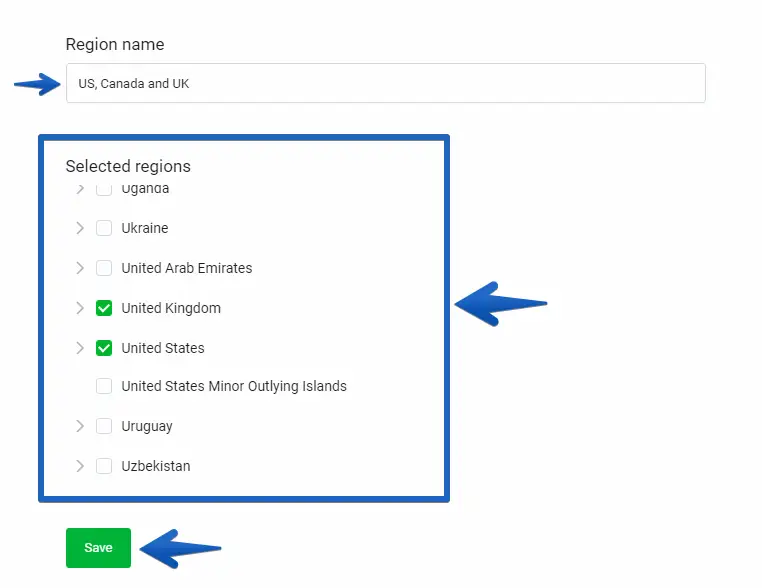Tick United States Minor Outlying Islands checkbox
Image resolution: width=762 pixels, height=588 pixels.
[104, 386]
